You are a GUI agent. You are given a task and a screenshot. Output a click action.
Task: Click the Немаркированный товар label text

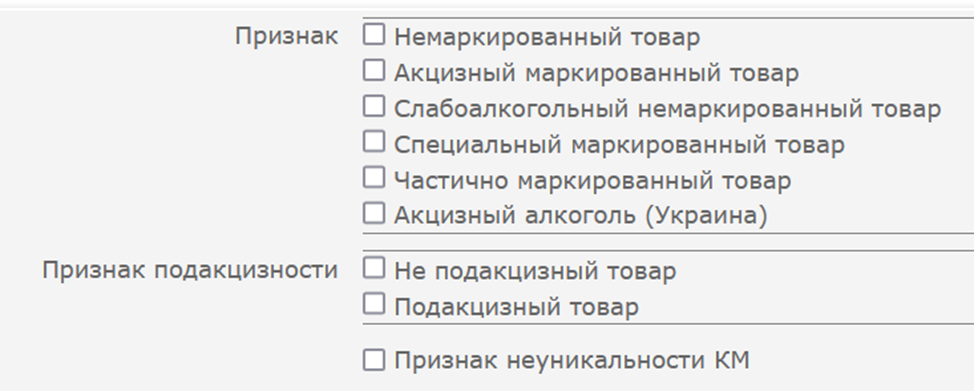(x=547, y=37)
